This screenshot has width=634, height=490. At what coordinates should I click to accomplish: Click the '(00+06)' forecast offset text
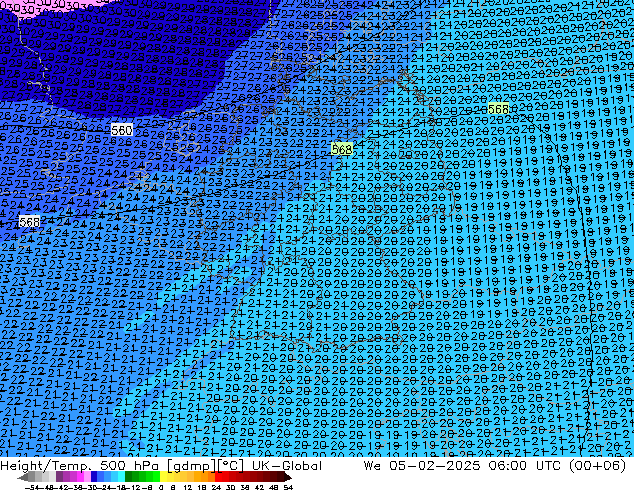[x=598, y=466]
